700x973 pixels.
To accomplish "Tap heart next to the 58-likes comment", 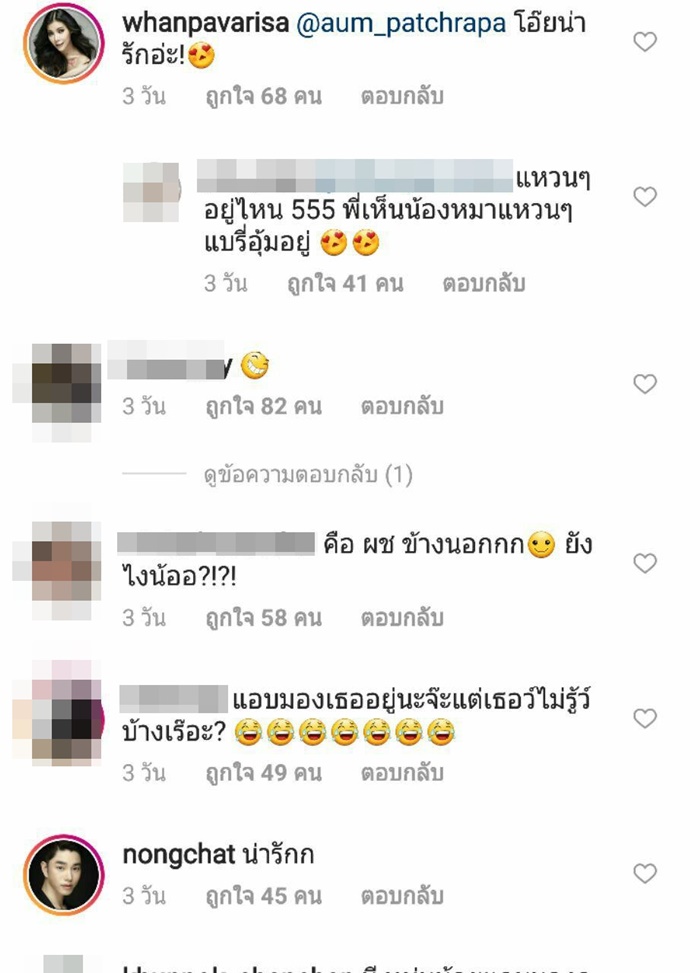I will (645, 563).
